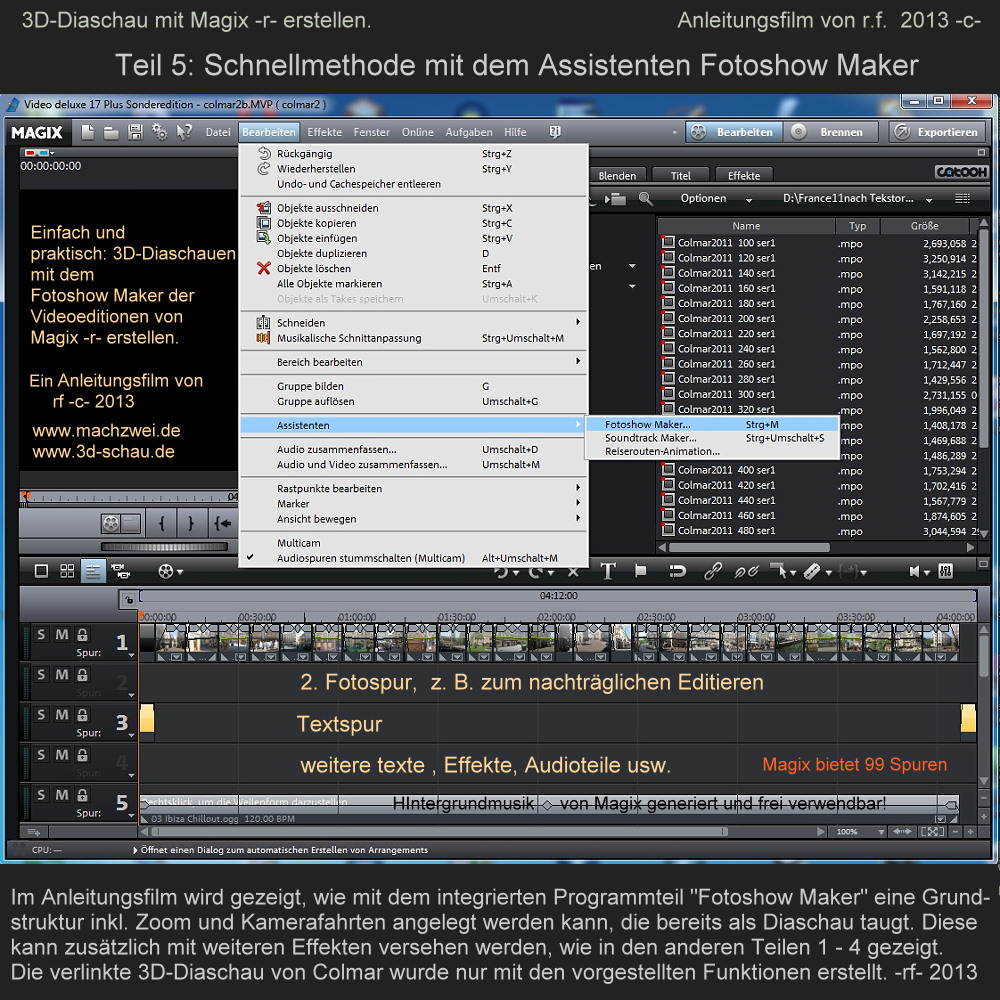
Task: Solo track 5 with the S button
Action: [x=41, y=795]
